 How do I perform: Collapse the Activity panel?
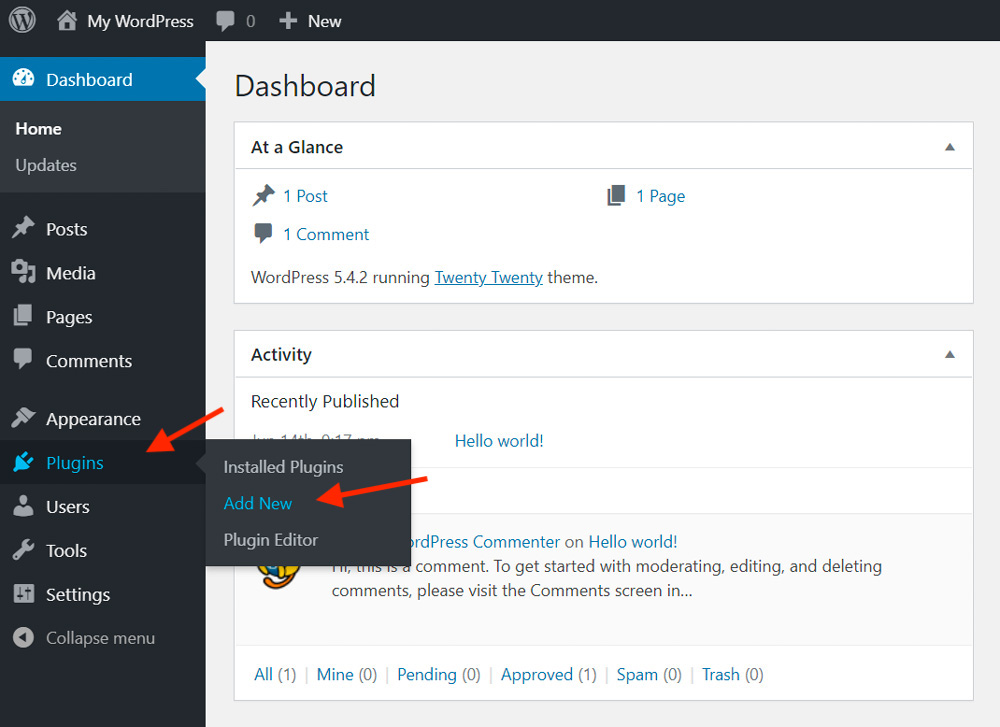click(x=950, y=355)
